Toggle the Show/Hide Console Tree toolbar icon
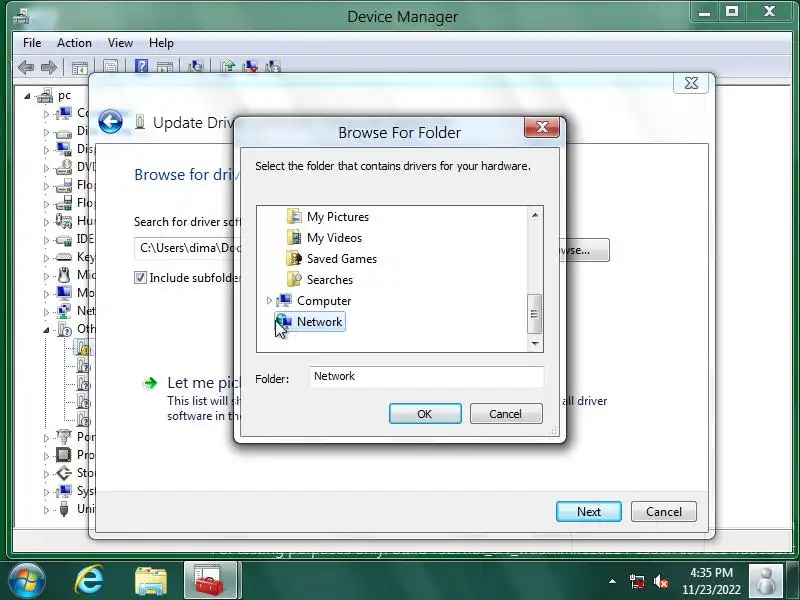Image resolution: width=800 pixels, height=600 pixels. point(80,67)
